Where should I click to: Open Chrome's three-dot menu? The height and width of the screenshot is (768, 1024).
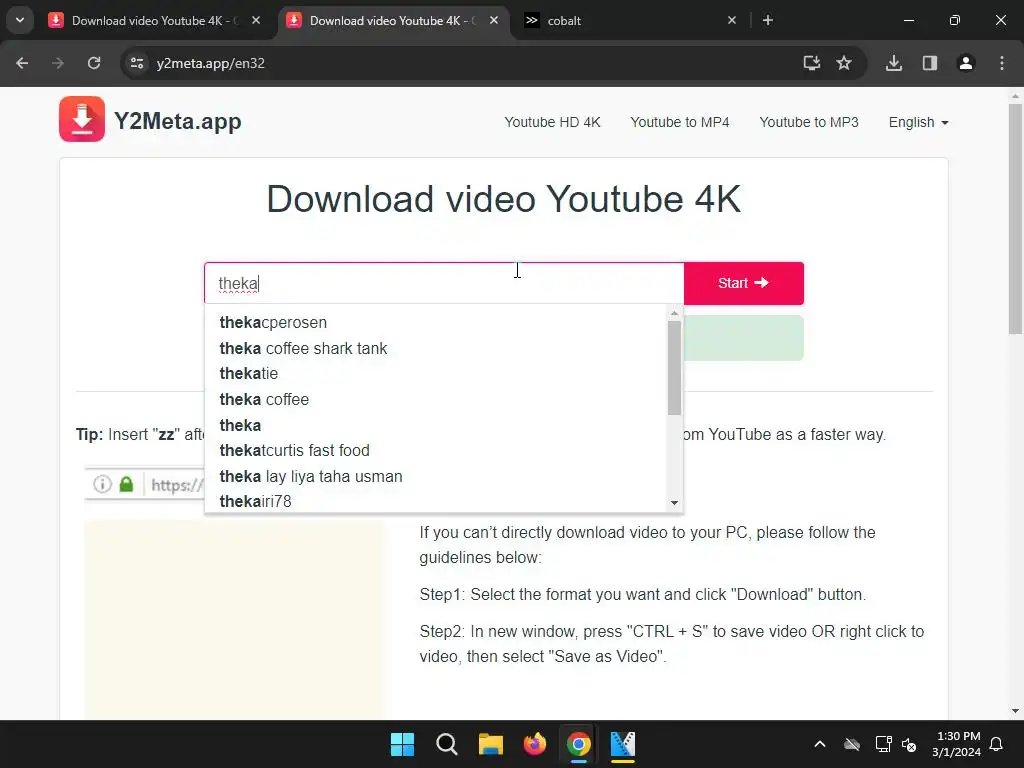pos(1002,63)
